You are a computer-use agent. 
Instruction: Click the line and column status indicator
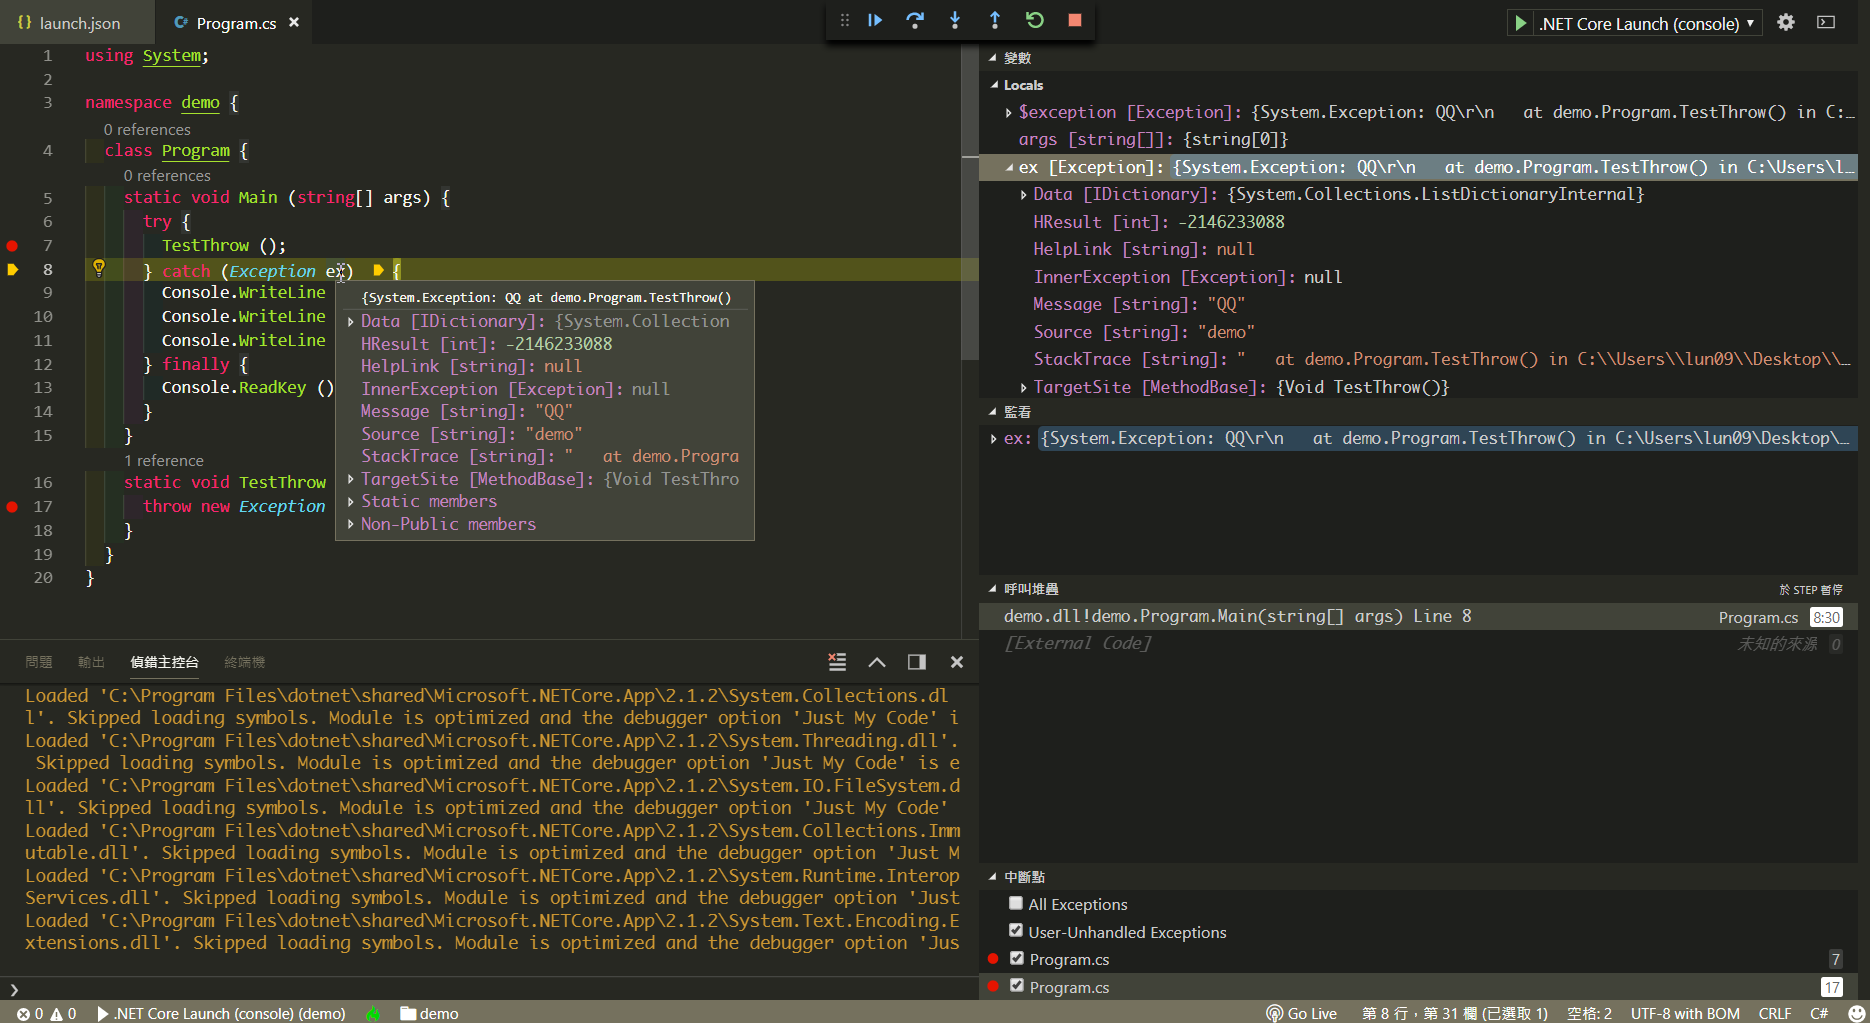(1455, 1013)
